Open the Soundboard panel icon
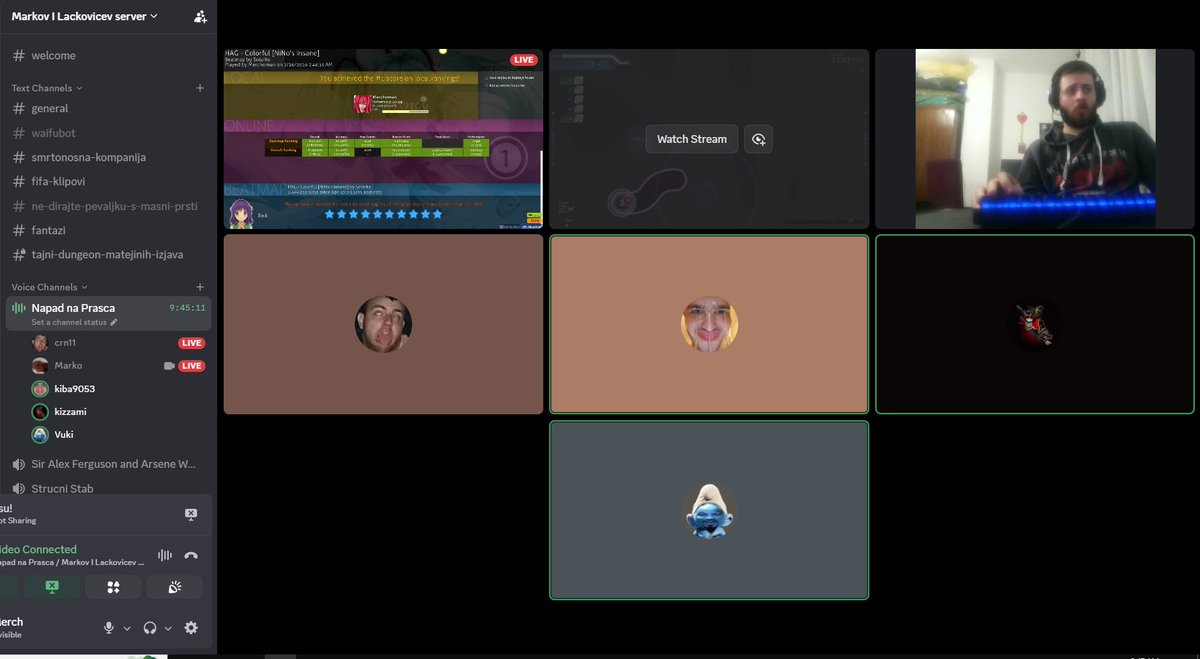 (175, 587)
